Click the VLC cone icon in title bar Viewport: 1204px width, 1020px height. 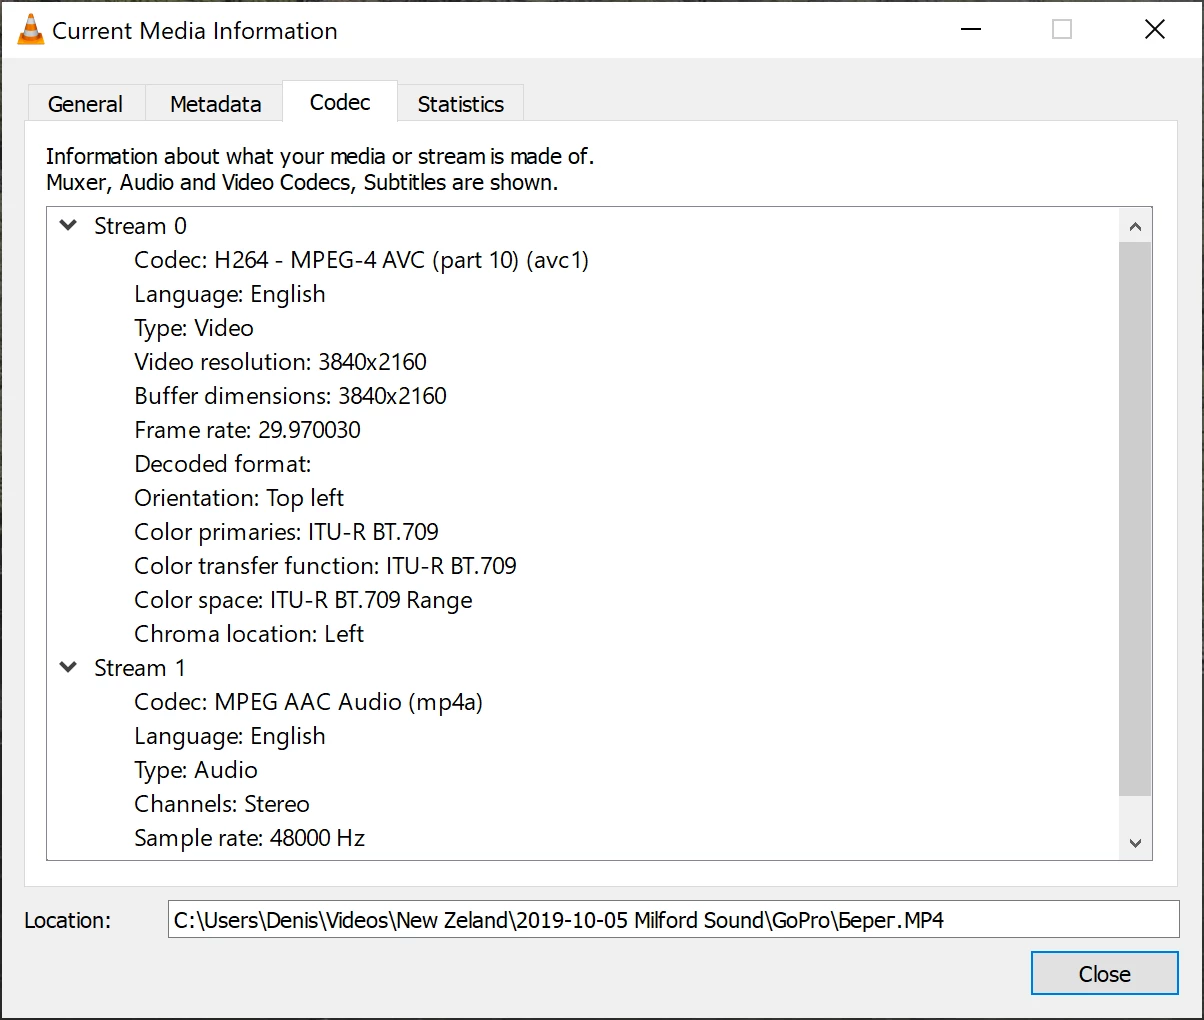(31, 30)
